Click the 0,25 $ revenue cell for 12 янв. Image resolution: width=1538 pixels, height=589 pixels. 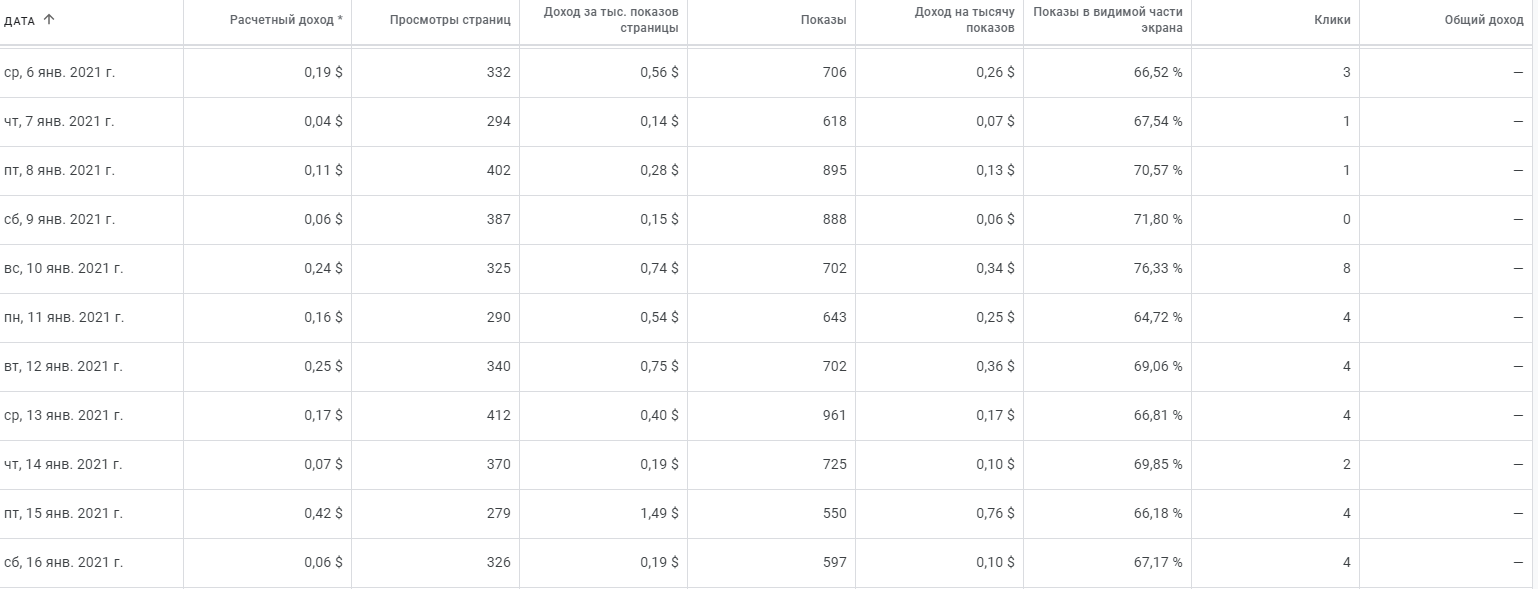point(323,366)
